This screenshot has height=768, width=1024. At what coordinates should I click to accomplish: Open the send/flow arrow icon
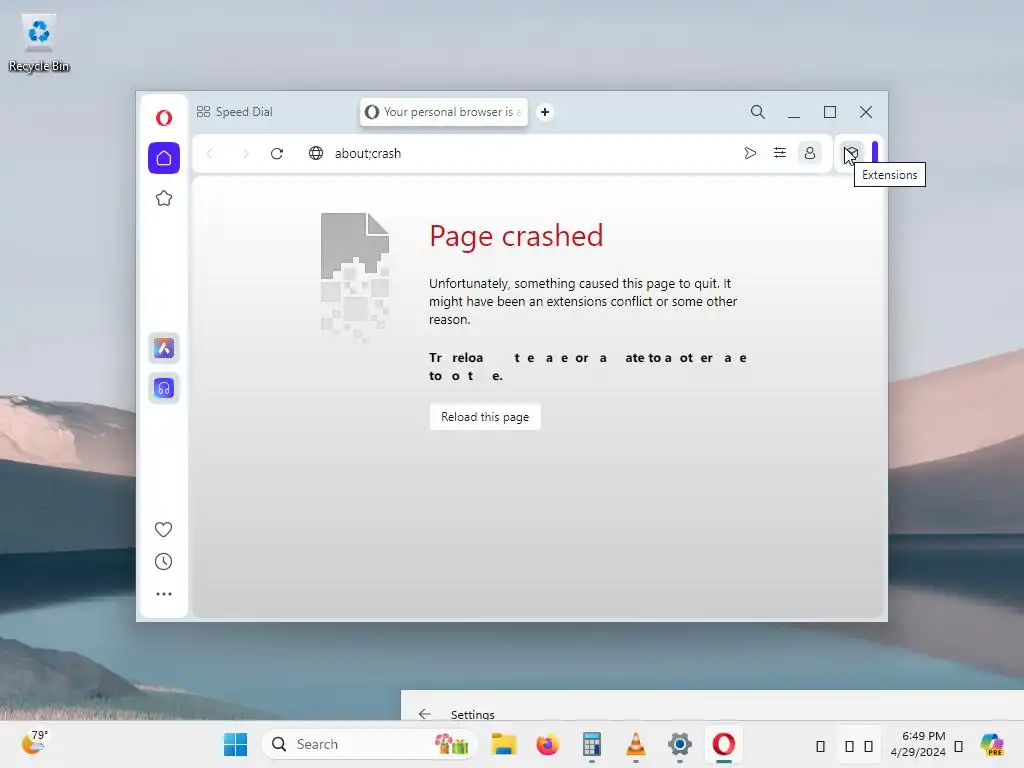pos(750,153)
